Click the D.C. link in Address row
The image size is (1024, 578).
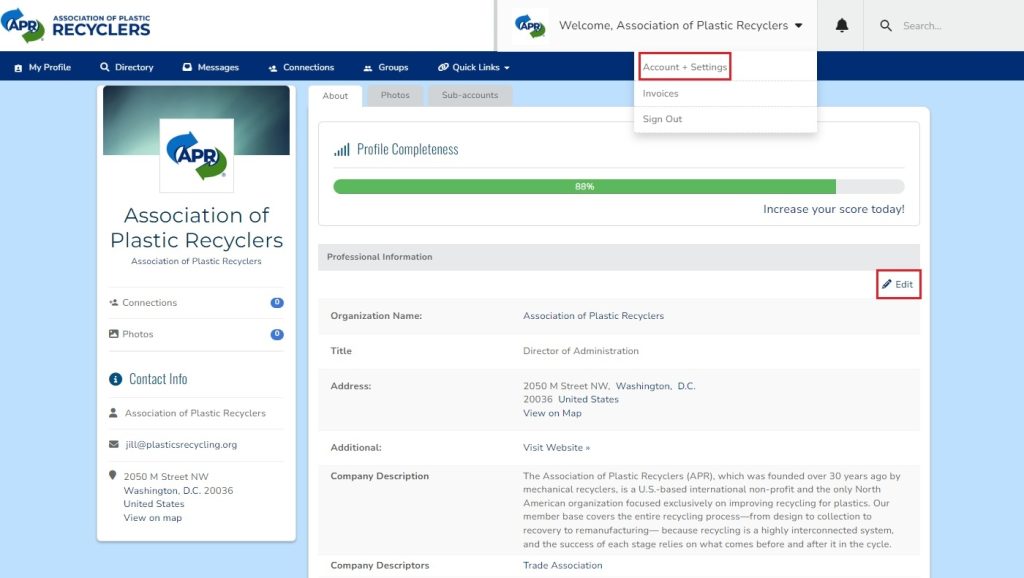click(x=686, y=386)
